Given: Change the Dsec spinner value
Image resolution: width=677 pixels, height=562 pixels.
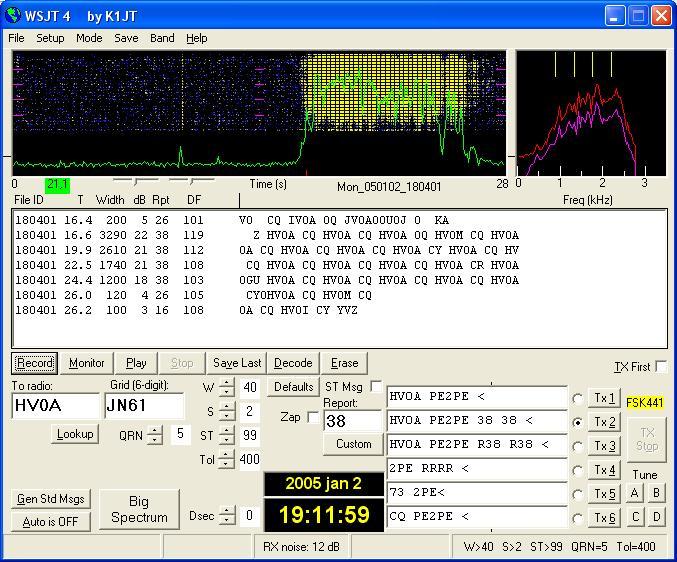Looking at the screenshot, I should pos(226,516).
